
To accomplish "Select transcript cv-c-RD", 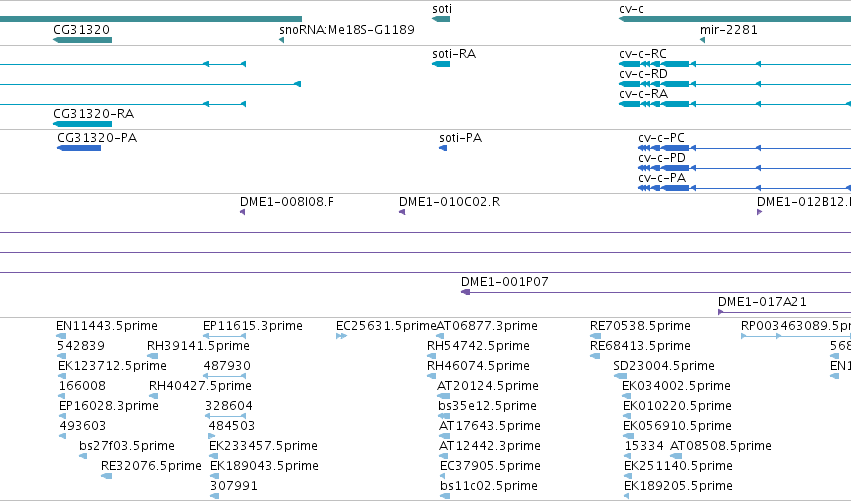I will pyautogui.click(x=735, y=84).
